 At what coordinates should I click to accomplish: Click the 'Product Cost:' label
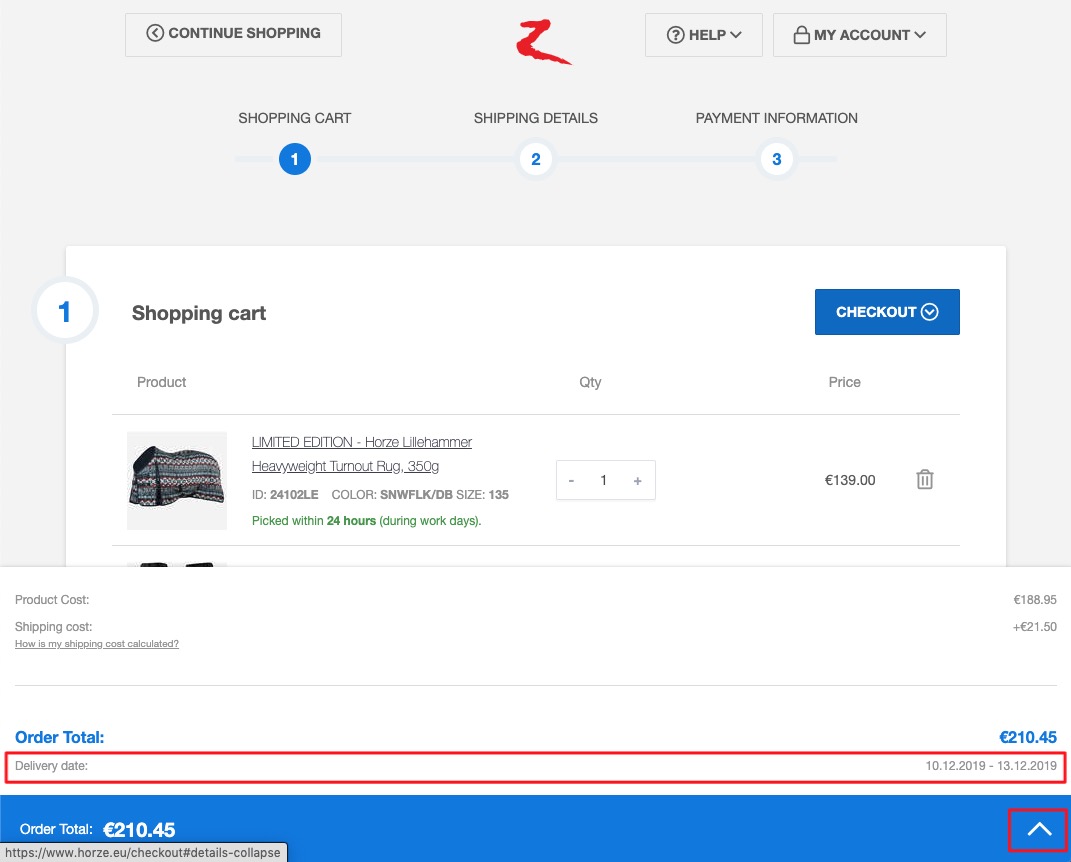(x=52, y=600)
